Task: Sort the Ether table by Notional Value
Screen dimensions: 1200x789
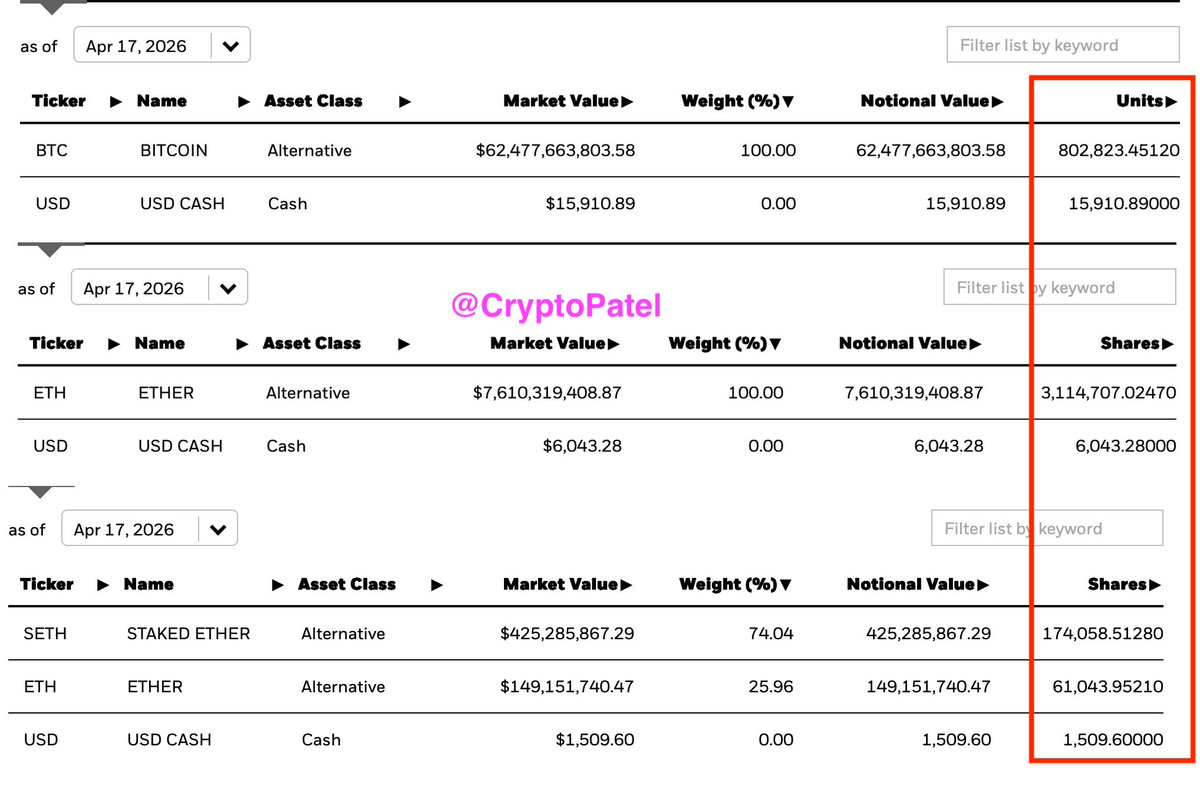Action: click(909, 343)
